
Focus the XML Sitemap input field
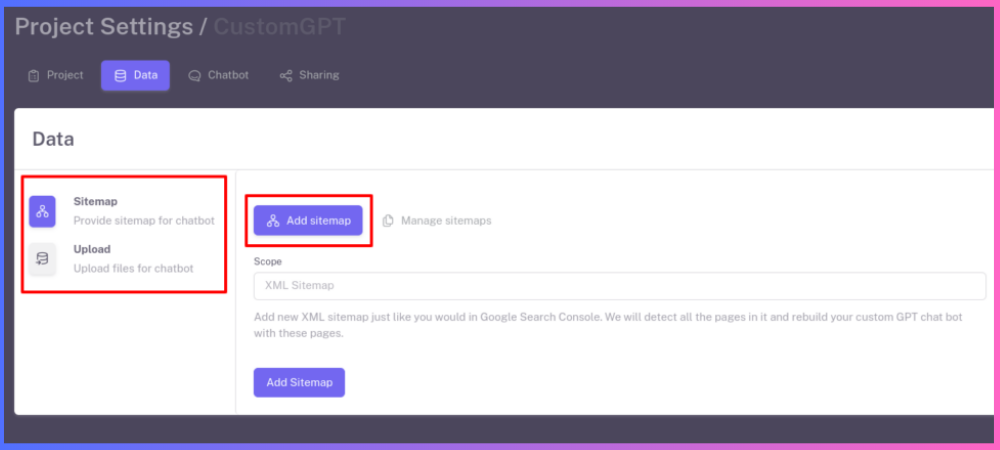point(620,286)
